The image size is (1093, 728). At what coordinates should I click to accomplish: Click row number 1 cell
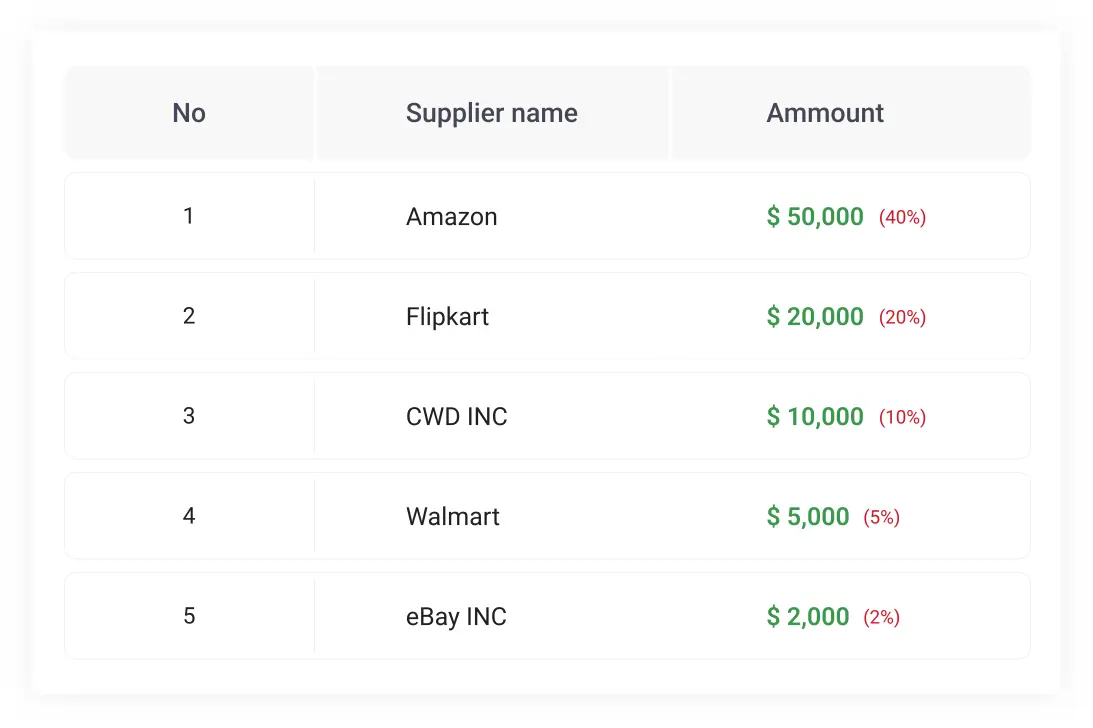189,216
